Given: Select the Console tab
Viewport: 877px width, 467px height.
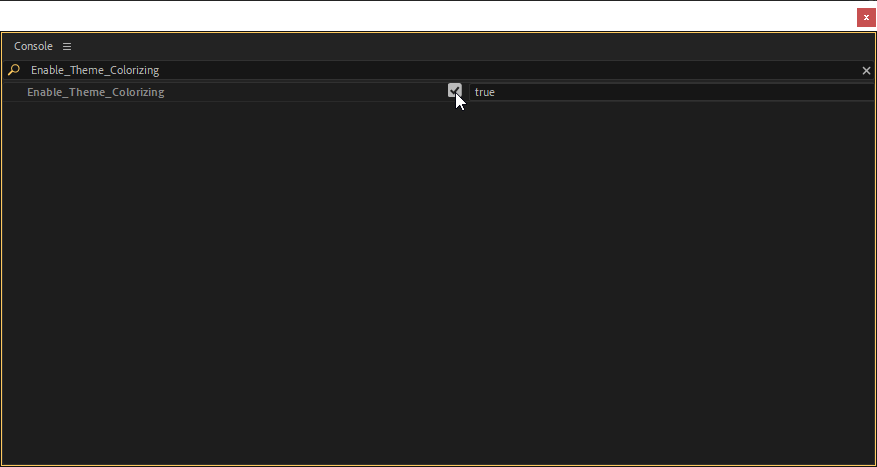Looking at the screenshot, I should click(x=34, y=46).
